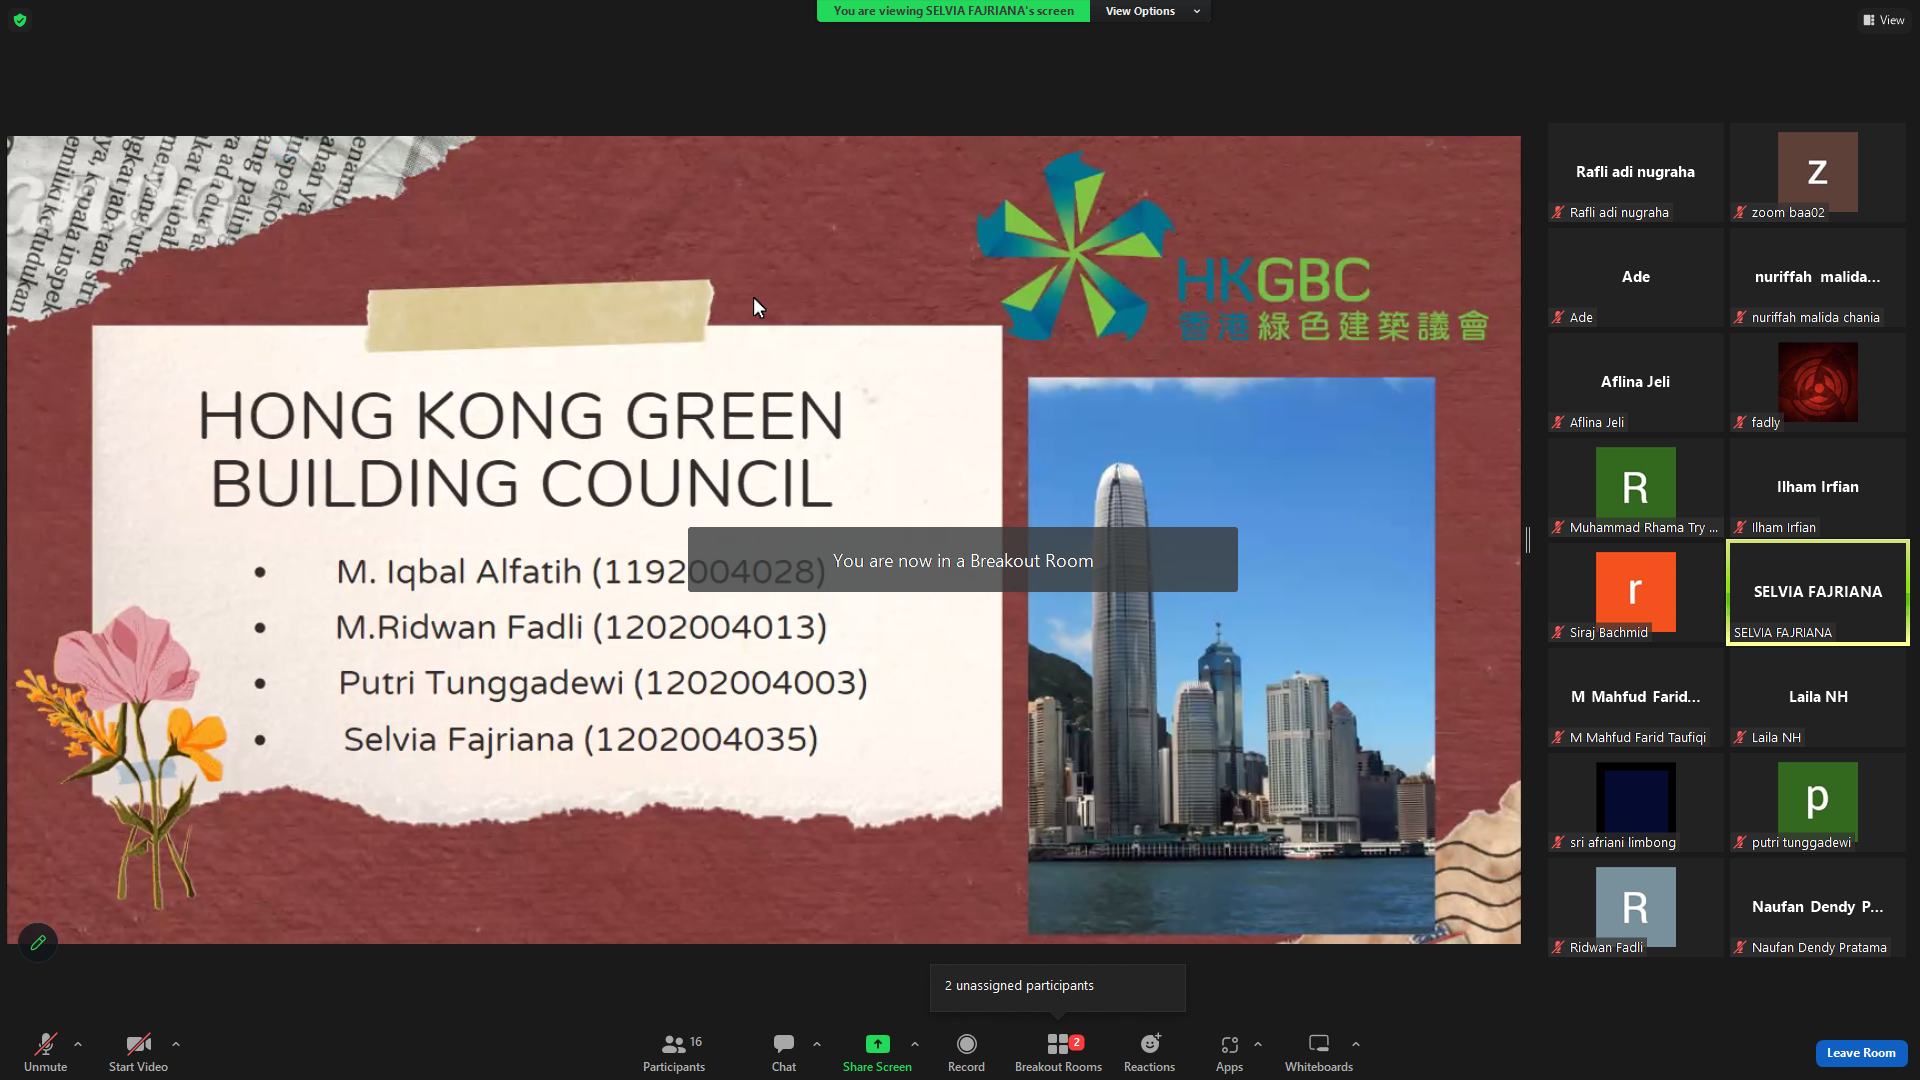Open Breakout Rooms
Image resolution: width=1920 pixels, height=1080 pixels.
[1058, 1052]
